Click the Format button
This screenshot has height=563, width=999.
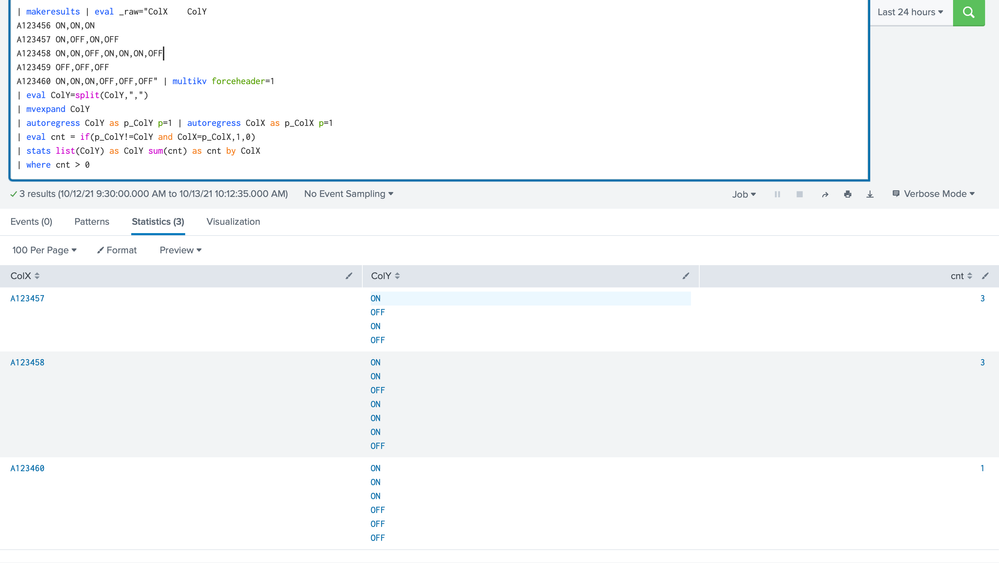[x=117, y=250]
